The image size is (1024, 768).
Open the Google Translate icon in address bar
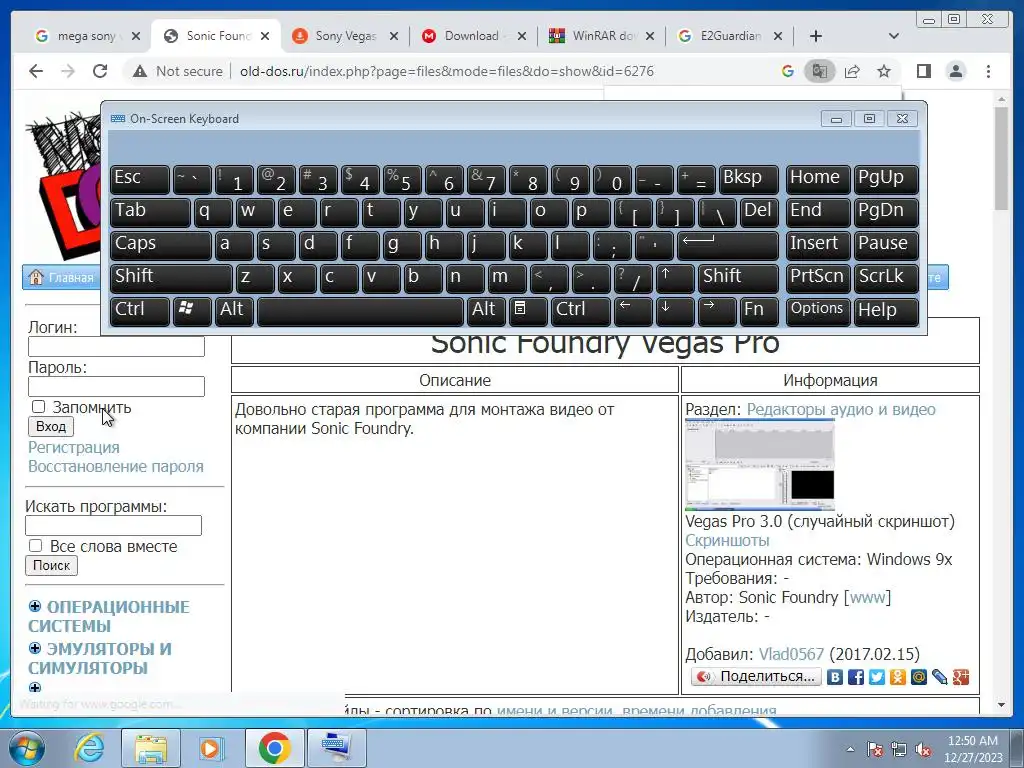(820, 71)
